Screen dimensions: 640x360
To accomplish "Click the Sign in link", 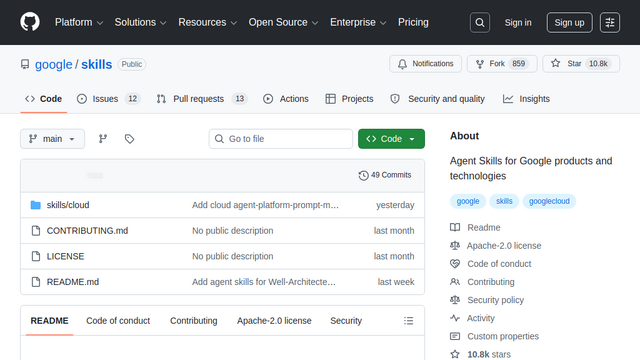I will click(518, 22).
